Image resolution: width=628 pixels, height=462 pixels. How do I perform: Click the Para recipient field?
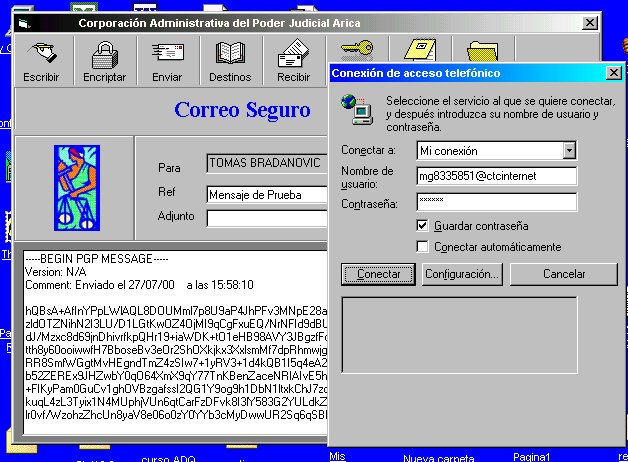tap(267, 164)
